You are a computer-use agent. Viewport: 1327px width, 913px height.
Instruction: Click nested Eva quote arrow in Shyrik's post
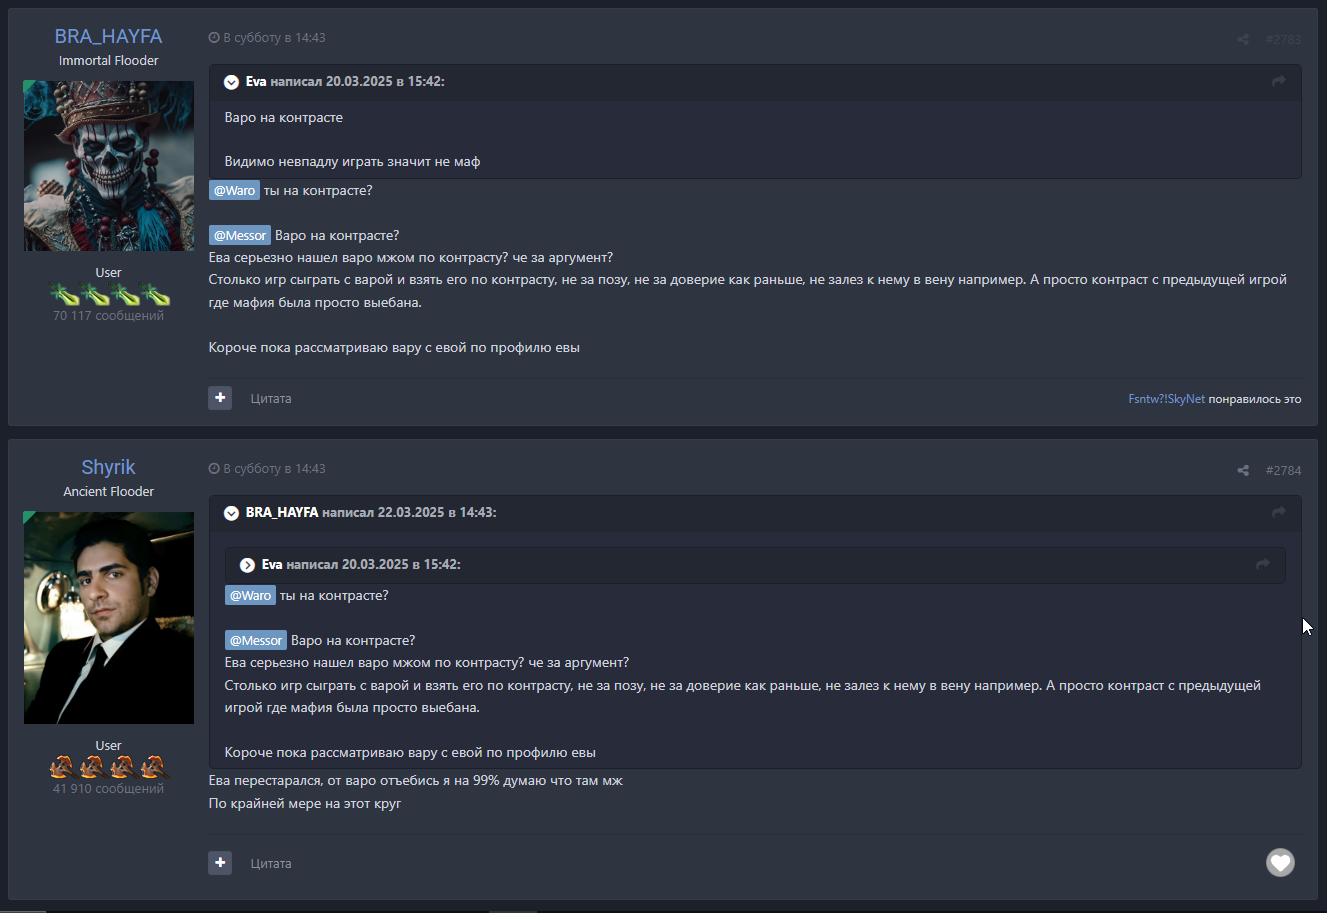click(x=1262, y=564)
